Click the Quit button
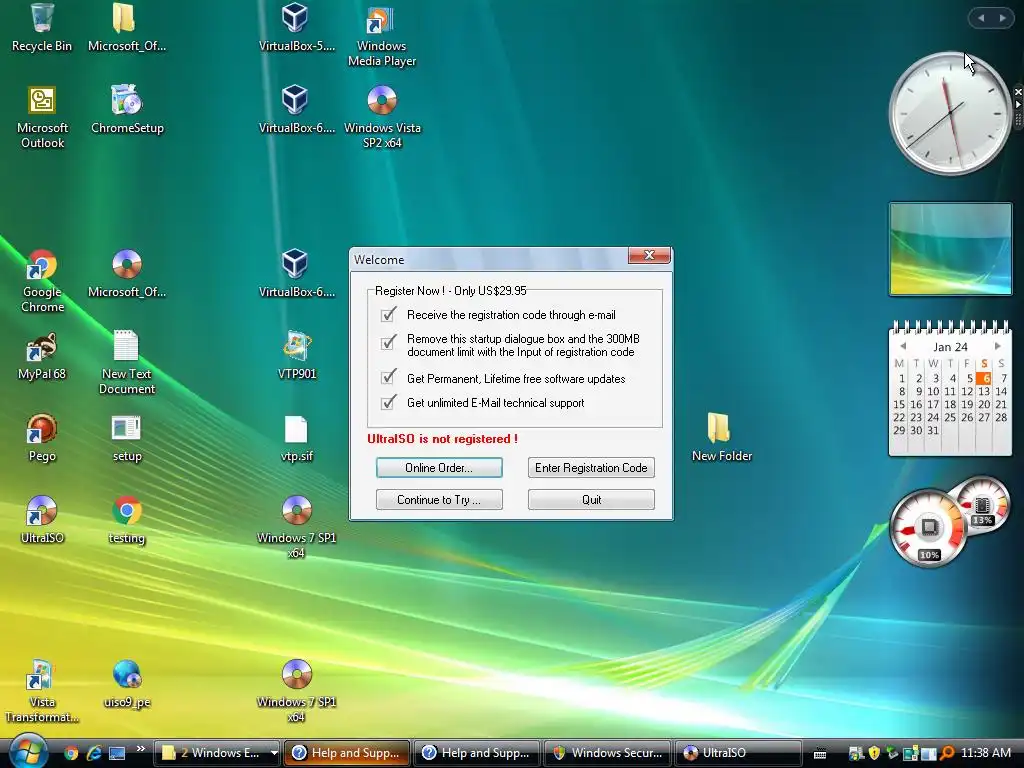This screenshot has width=1024, height=768. tap(591, 500)
